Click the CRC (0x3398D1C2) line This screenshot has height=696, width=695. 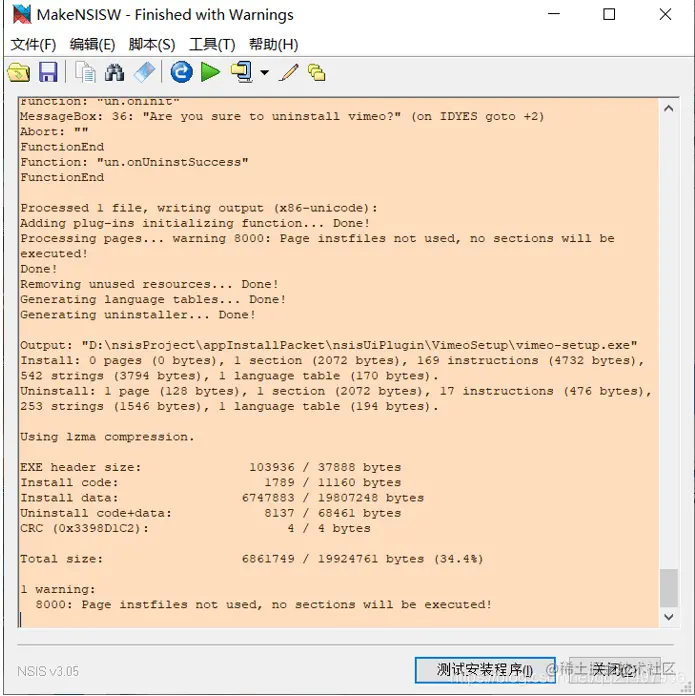[x=195, y=529]
